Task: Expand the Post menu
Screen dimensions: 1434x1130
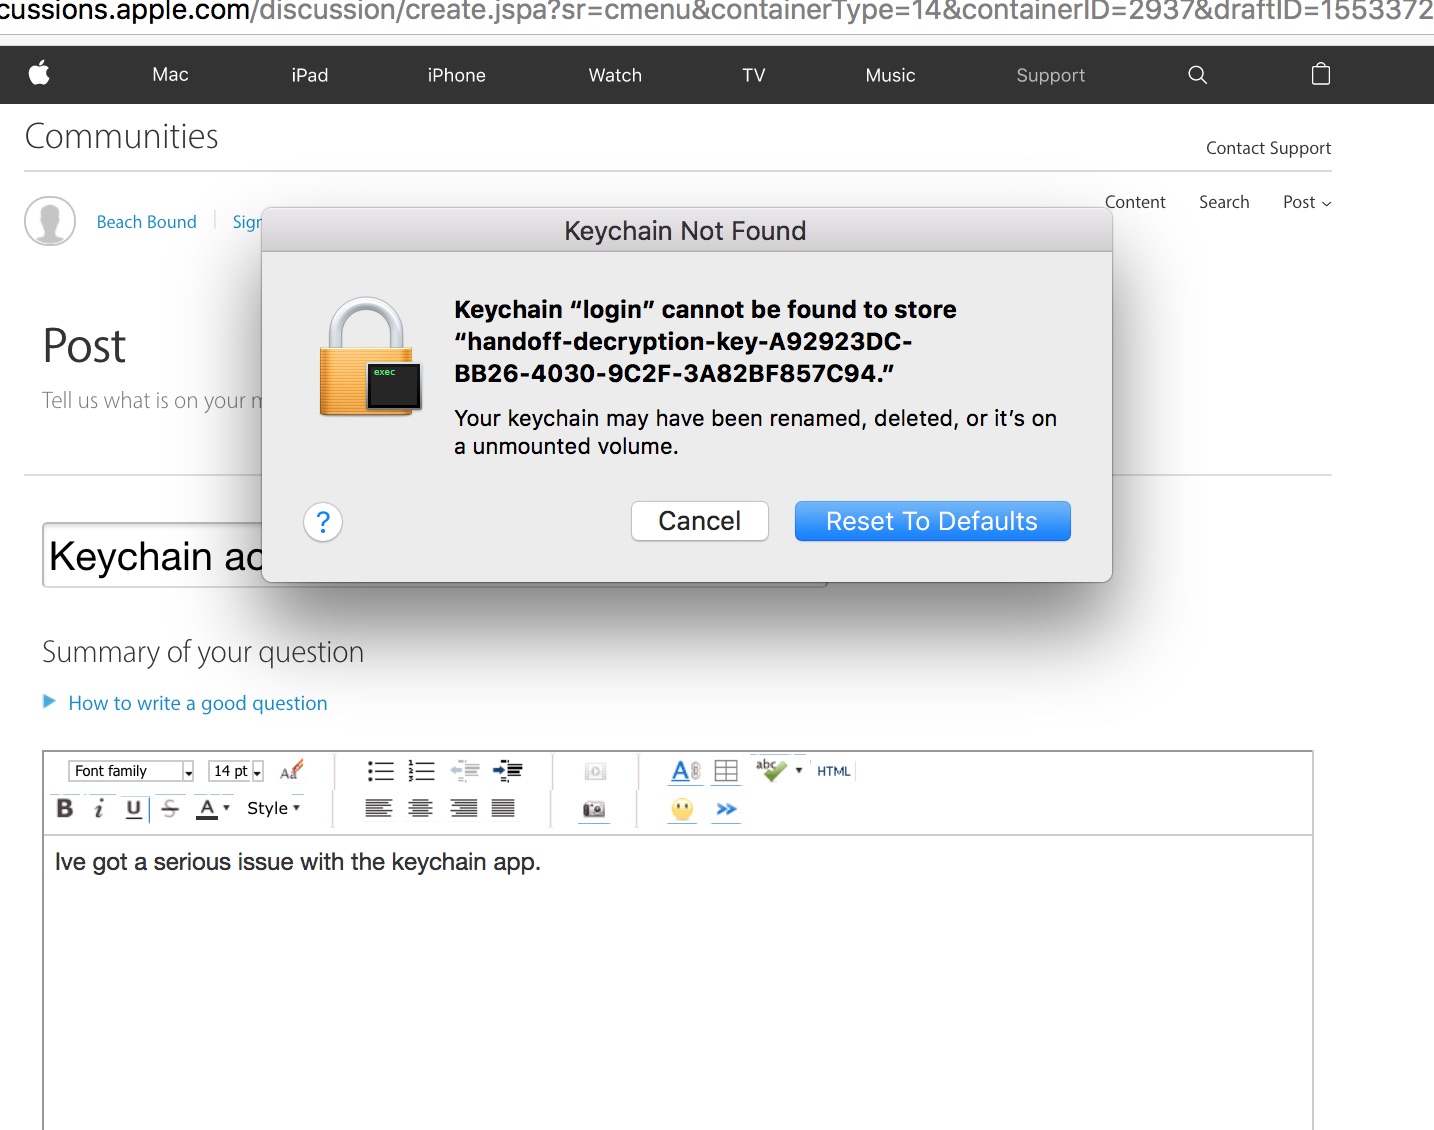Action: click(x=1307, y=202)
